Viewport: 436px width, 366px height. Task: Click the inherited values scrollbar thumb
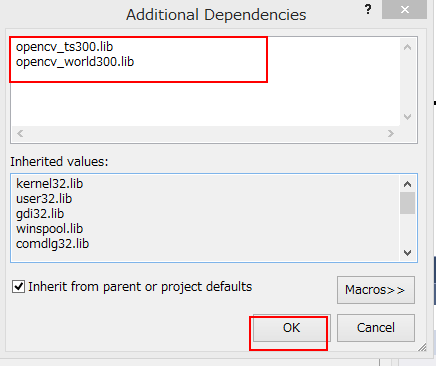click(407, 203)
